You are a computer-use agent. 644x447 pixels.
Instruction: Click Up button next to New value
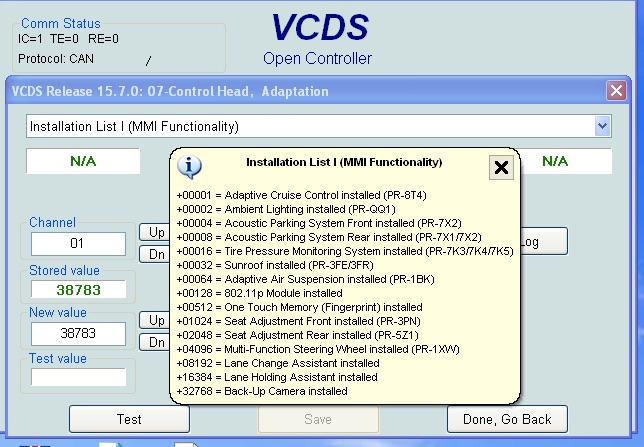pyautogui.click(x=155, y=320)
